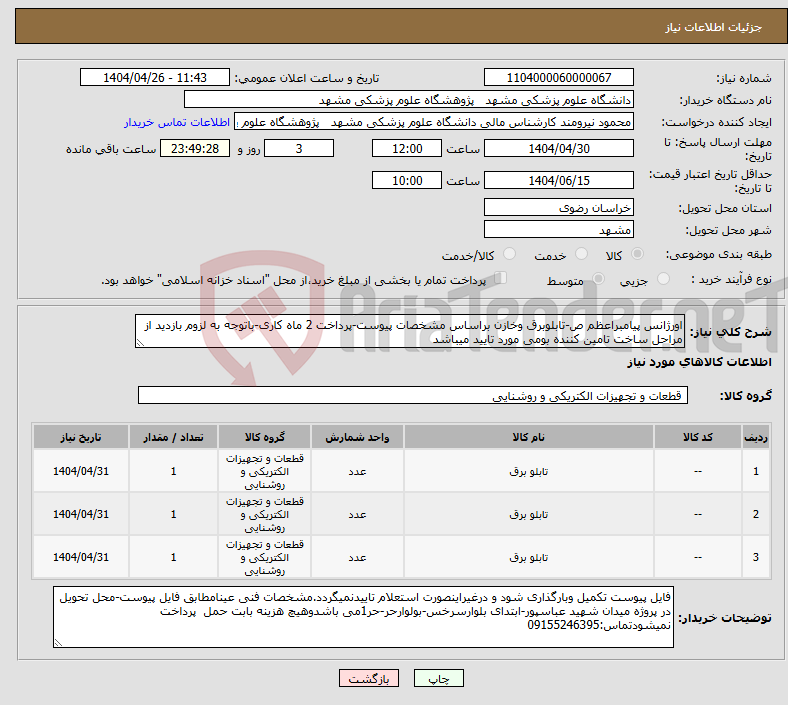
Task: Click the deadline time field 12:00
Action: 407,149
